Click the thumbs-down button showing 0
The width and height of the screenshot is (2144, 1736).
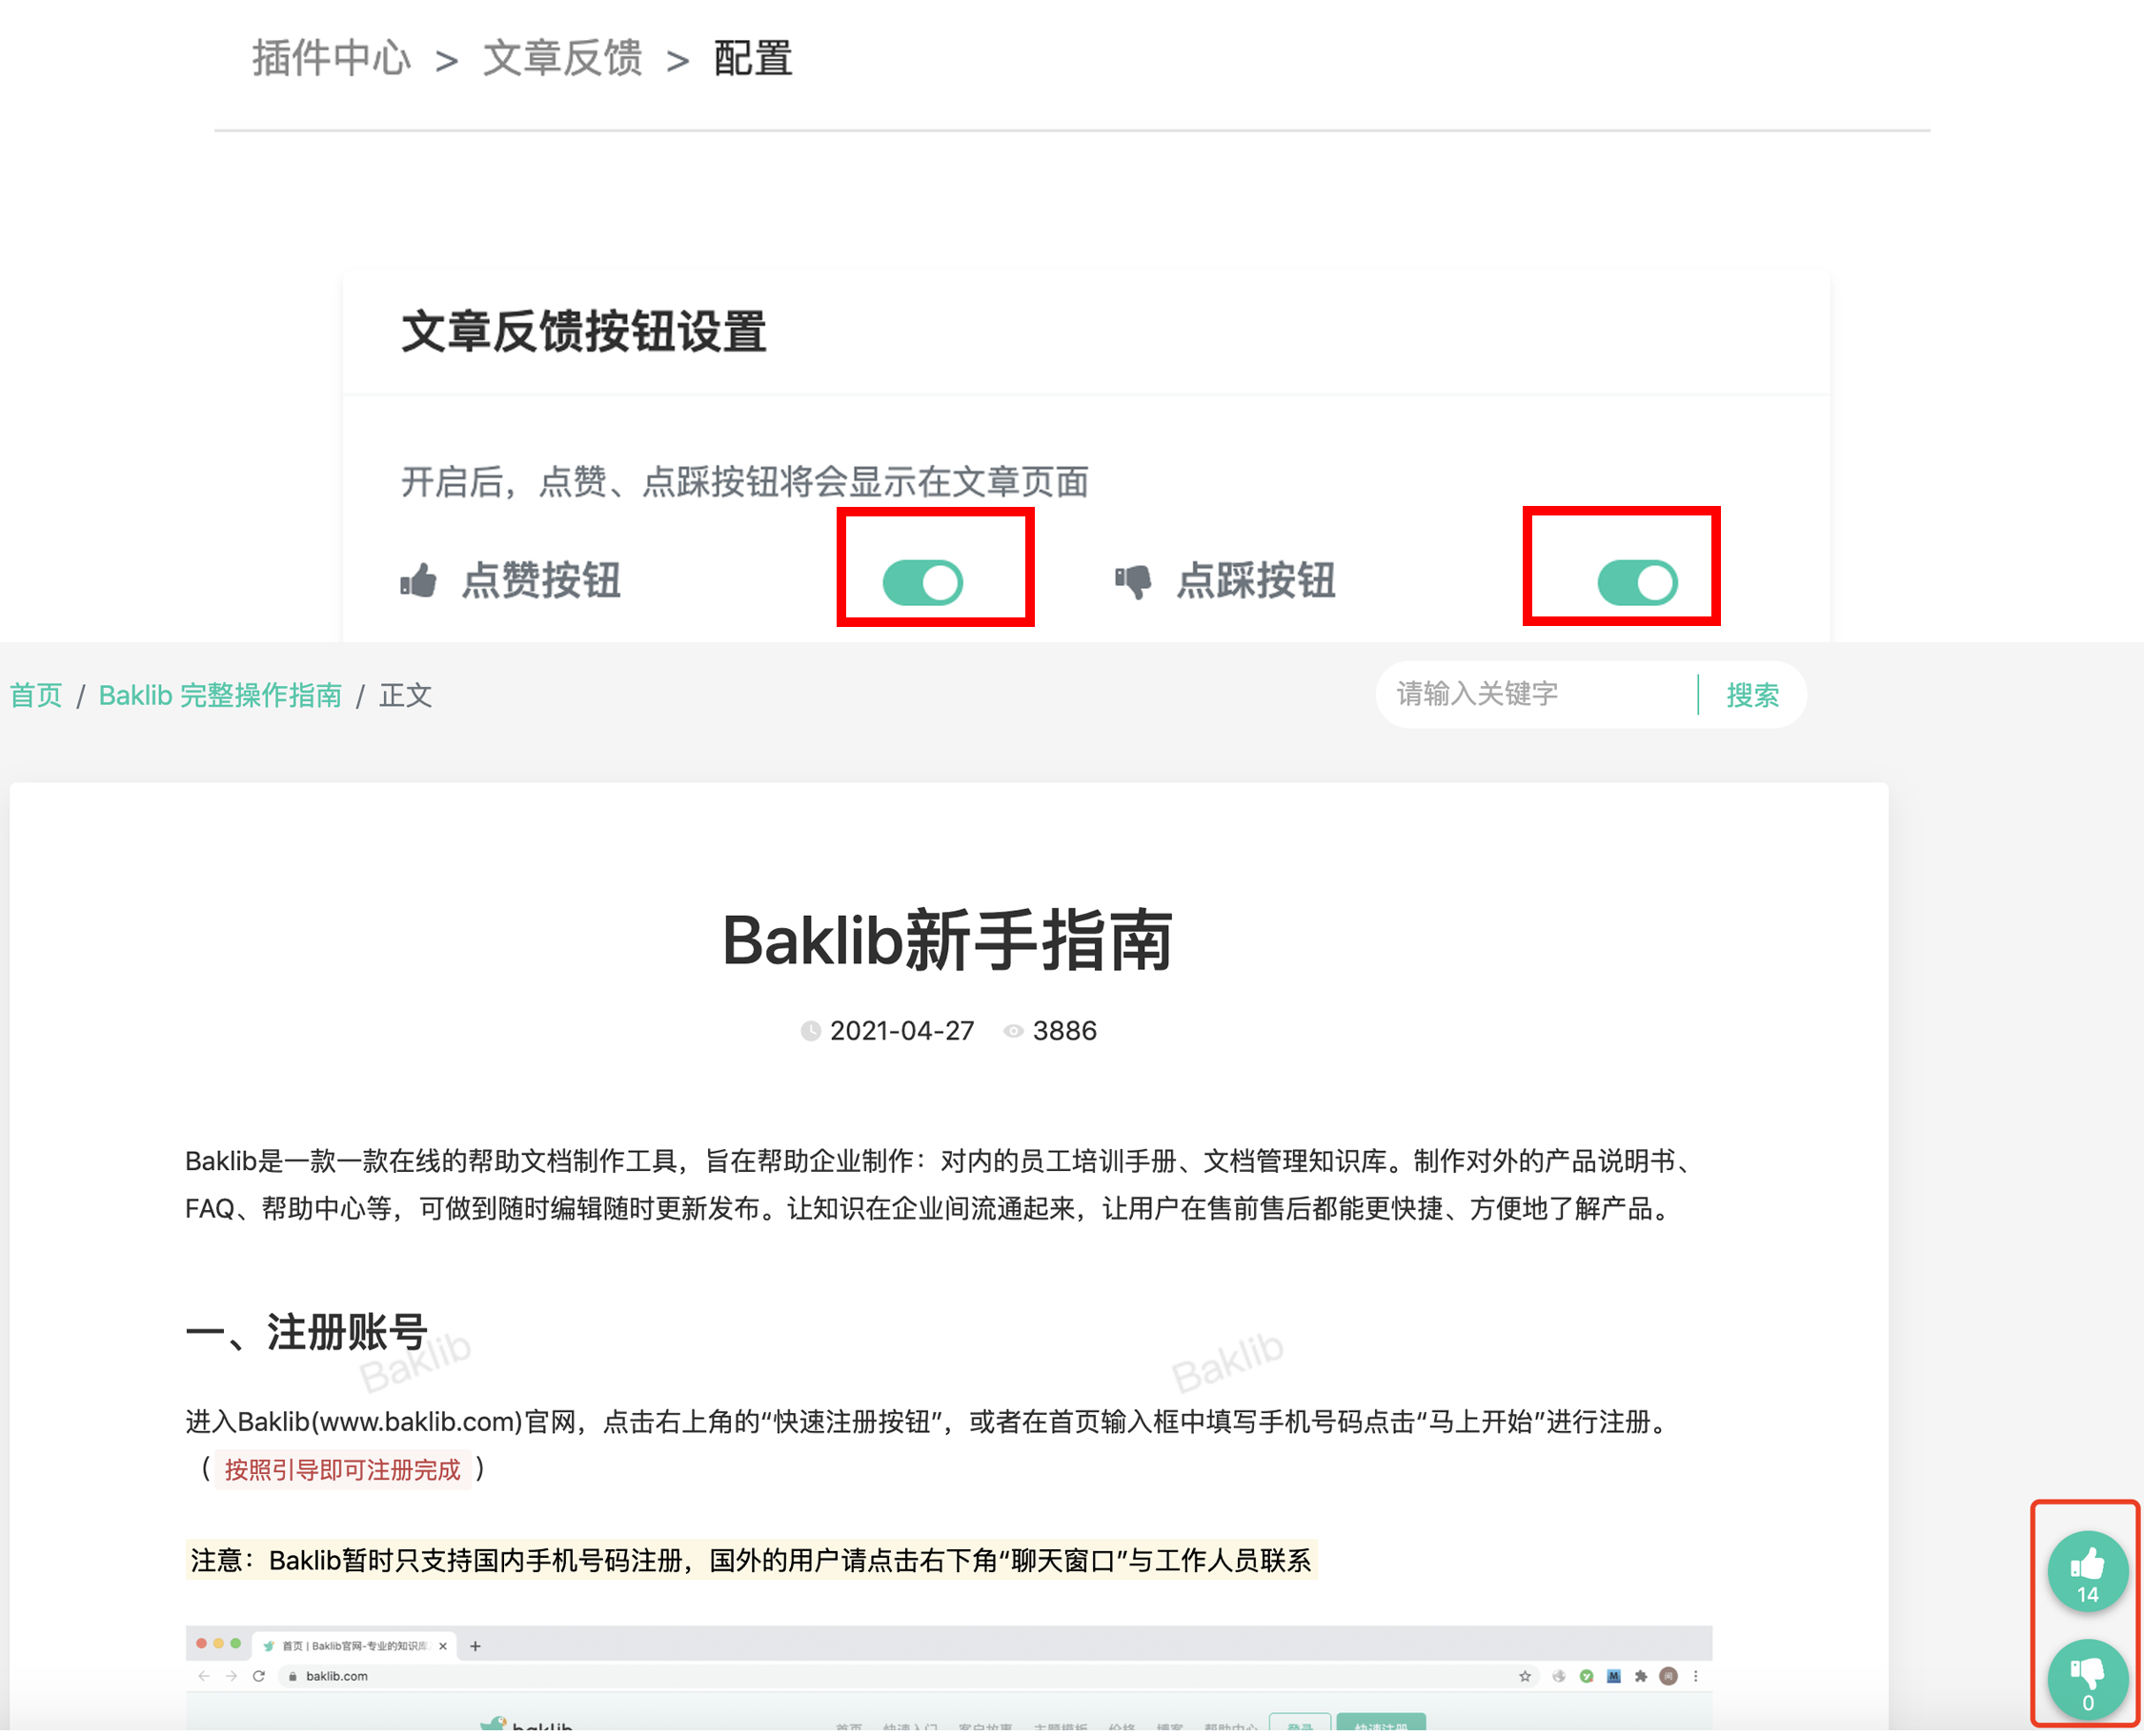click(x=2087, y=1680)
